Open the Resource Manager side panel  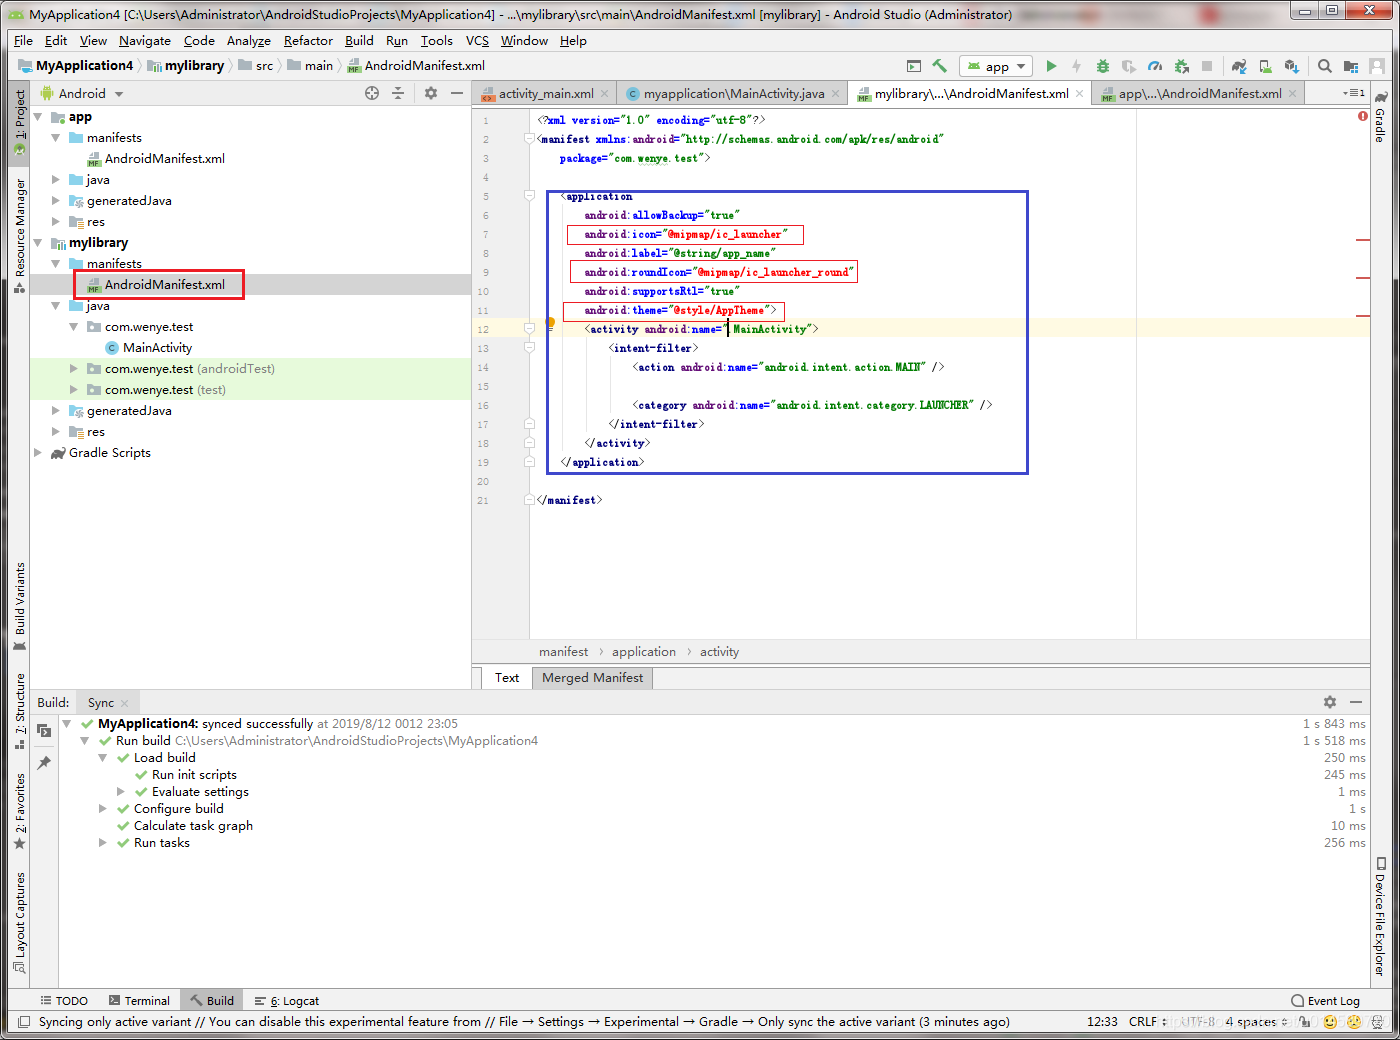coord(19,235)
